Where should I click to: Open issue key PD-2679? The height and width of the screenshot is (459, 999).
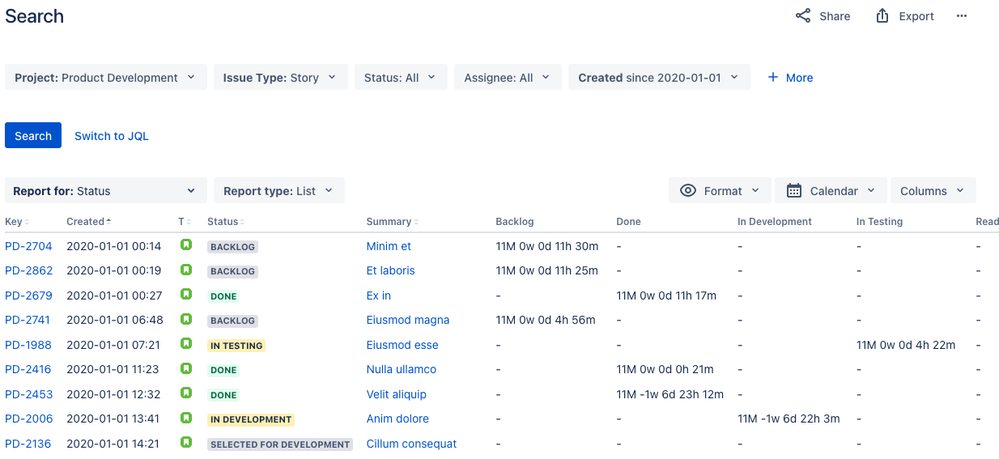point(29,295)
